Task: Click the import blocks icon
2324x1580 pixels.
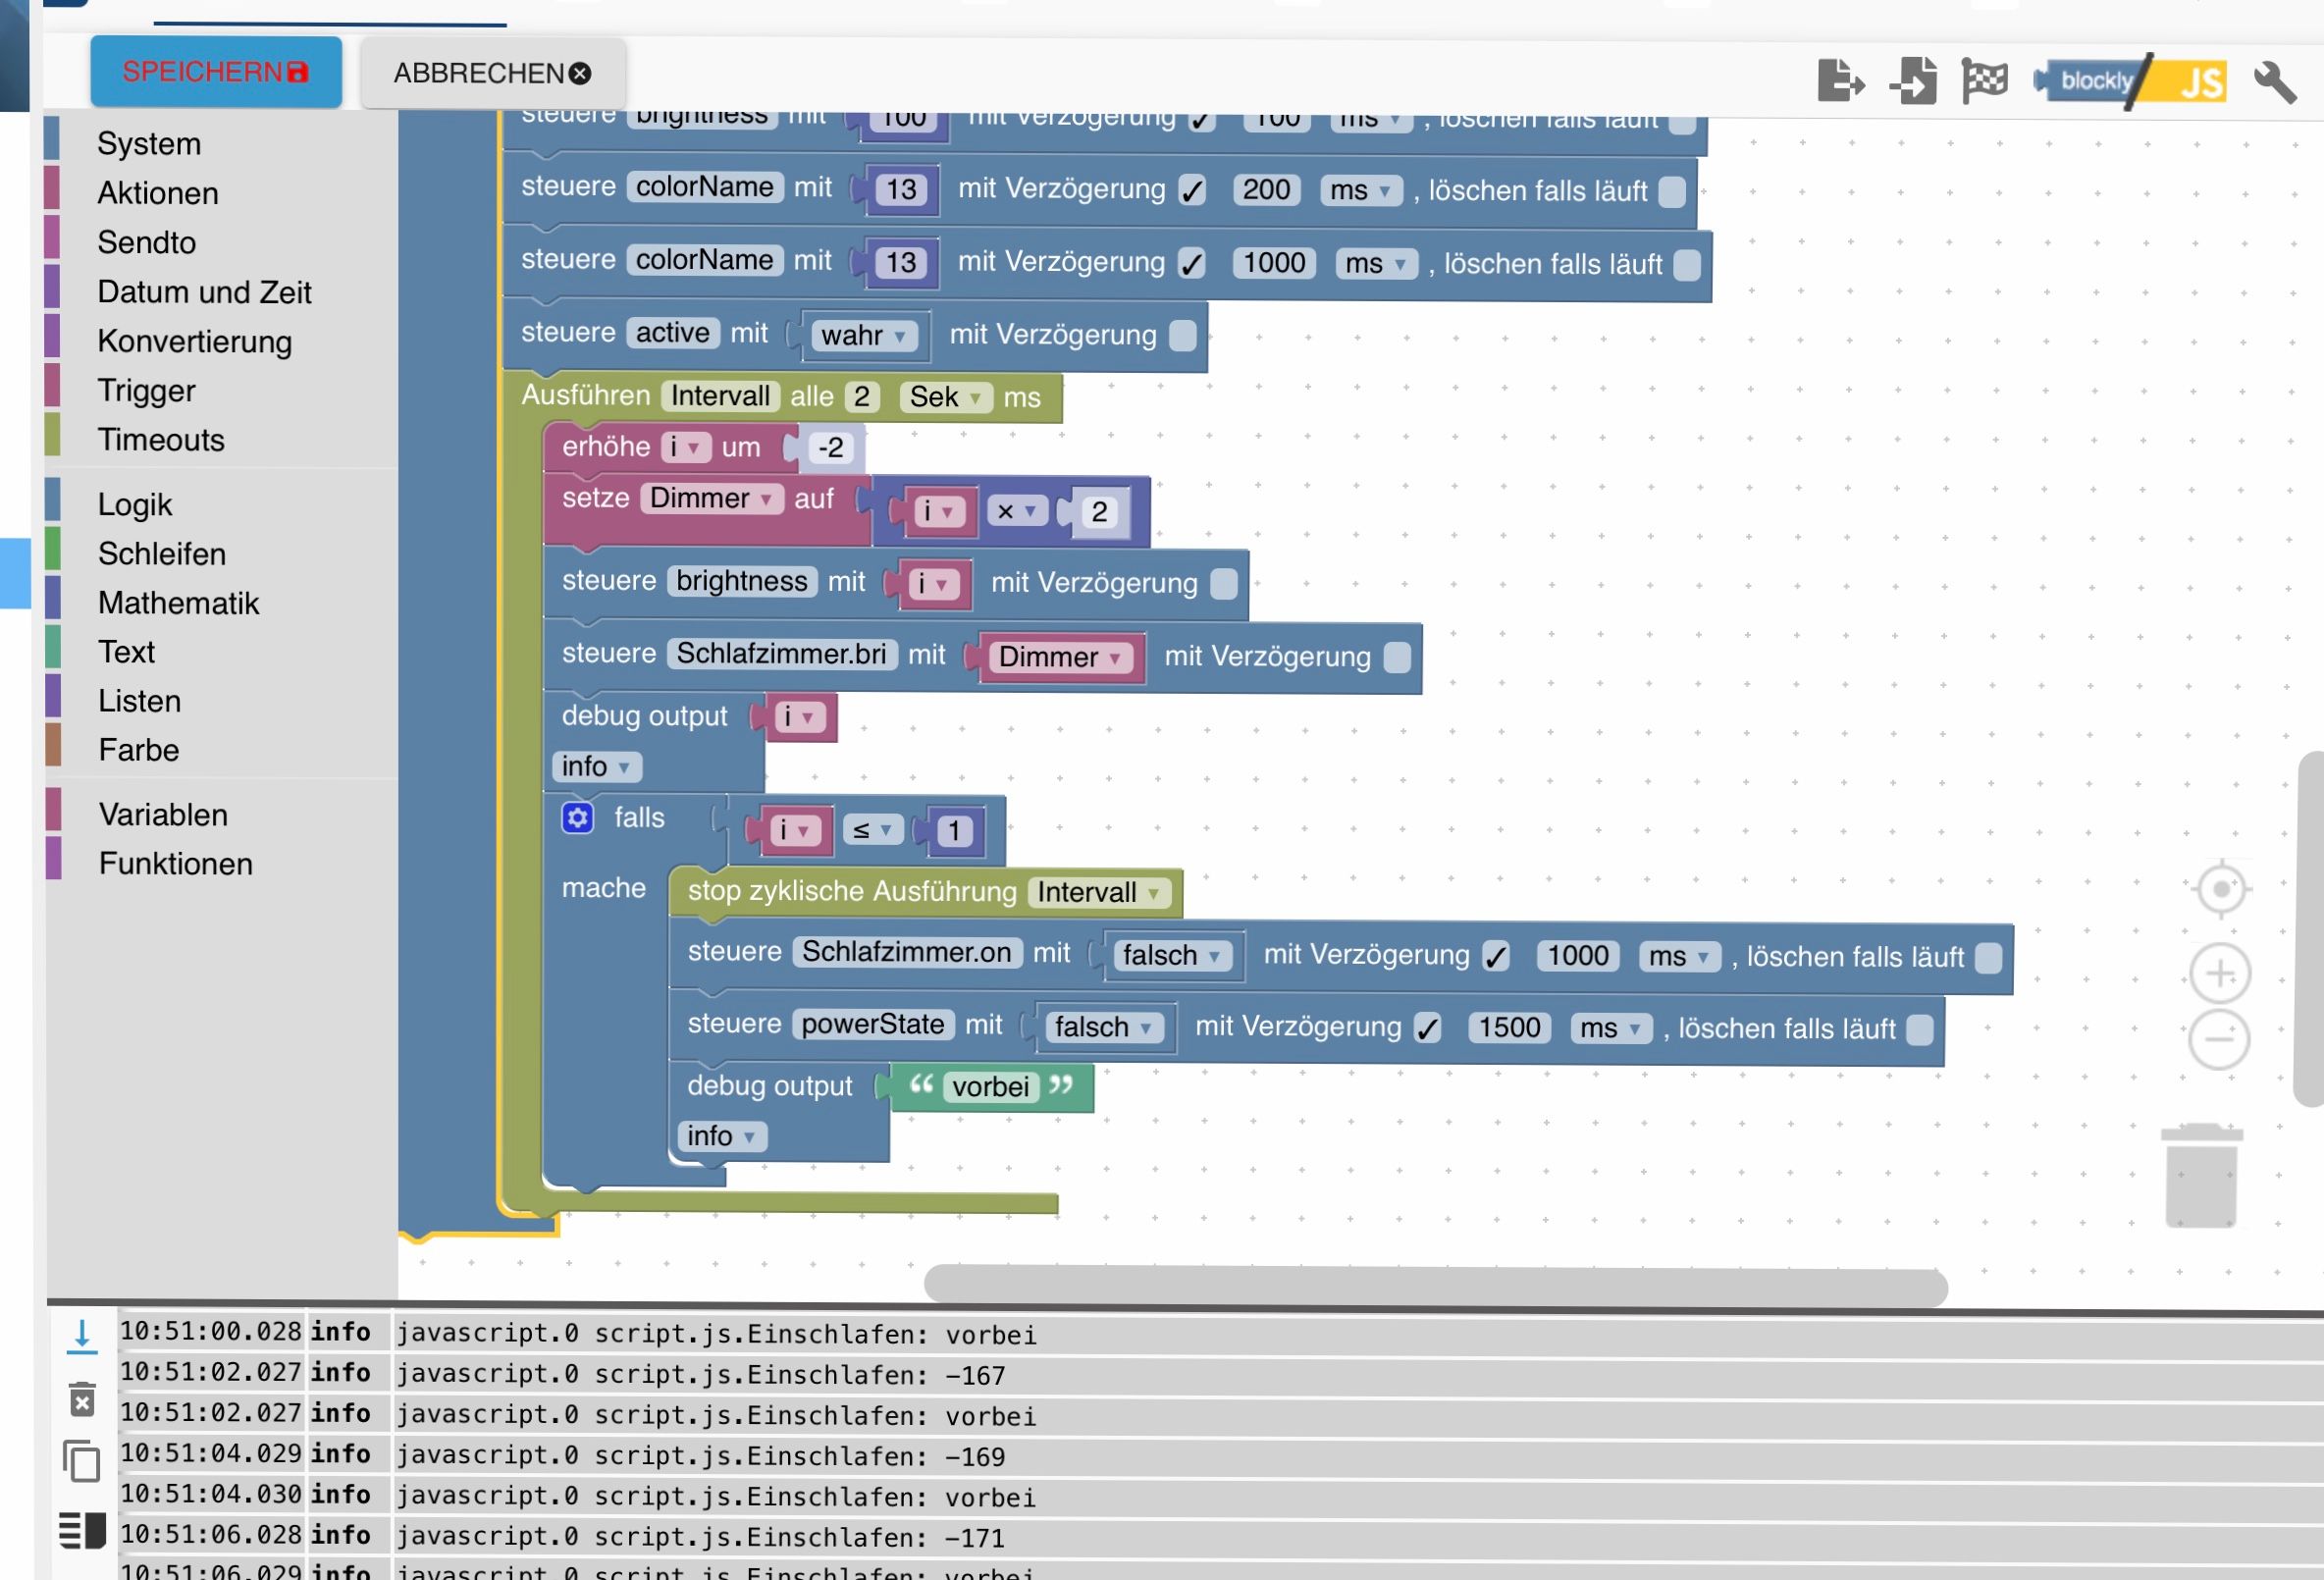Action: 1913,80
